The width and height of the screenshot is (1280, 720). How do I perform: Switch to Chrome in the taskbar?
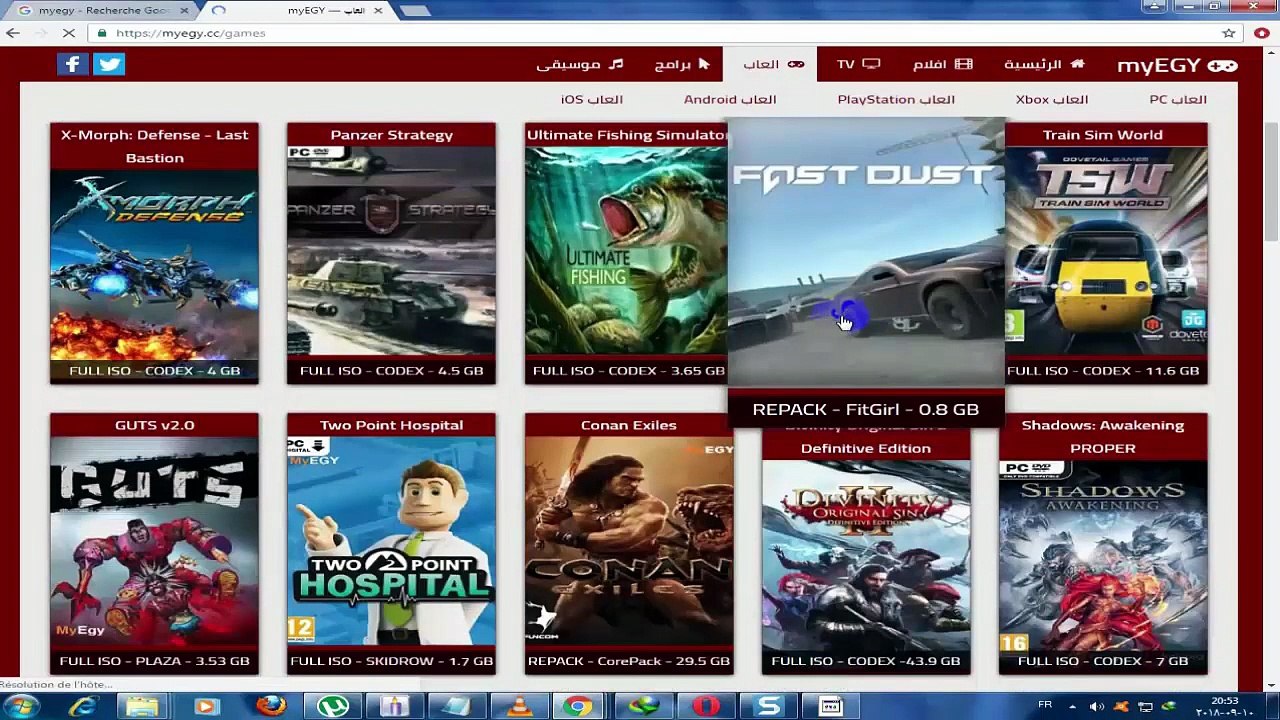click(x=577, y=706)
